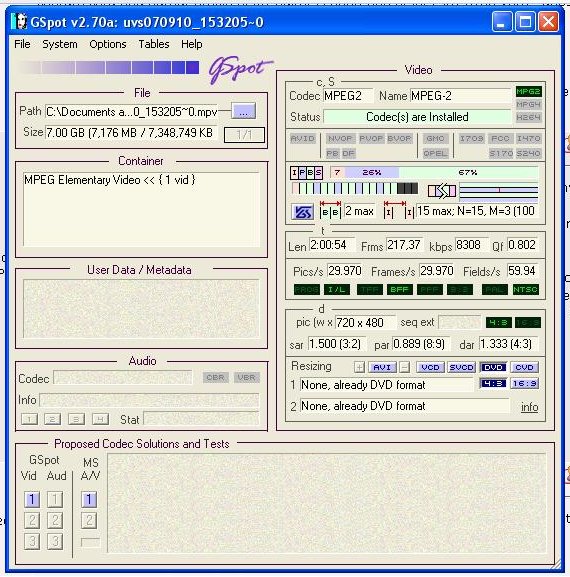Click the AVID flag indicator

[x=302, y=139]
